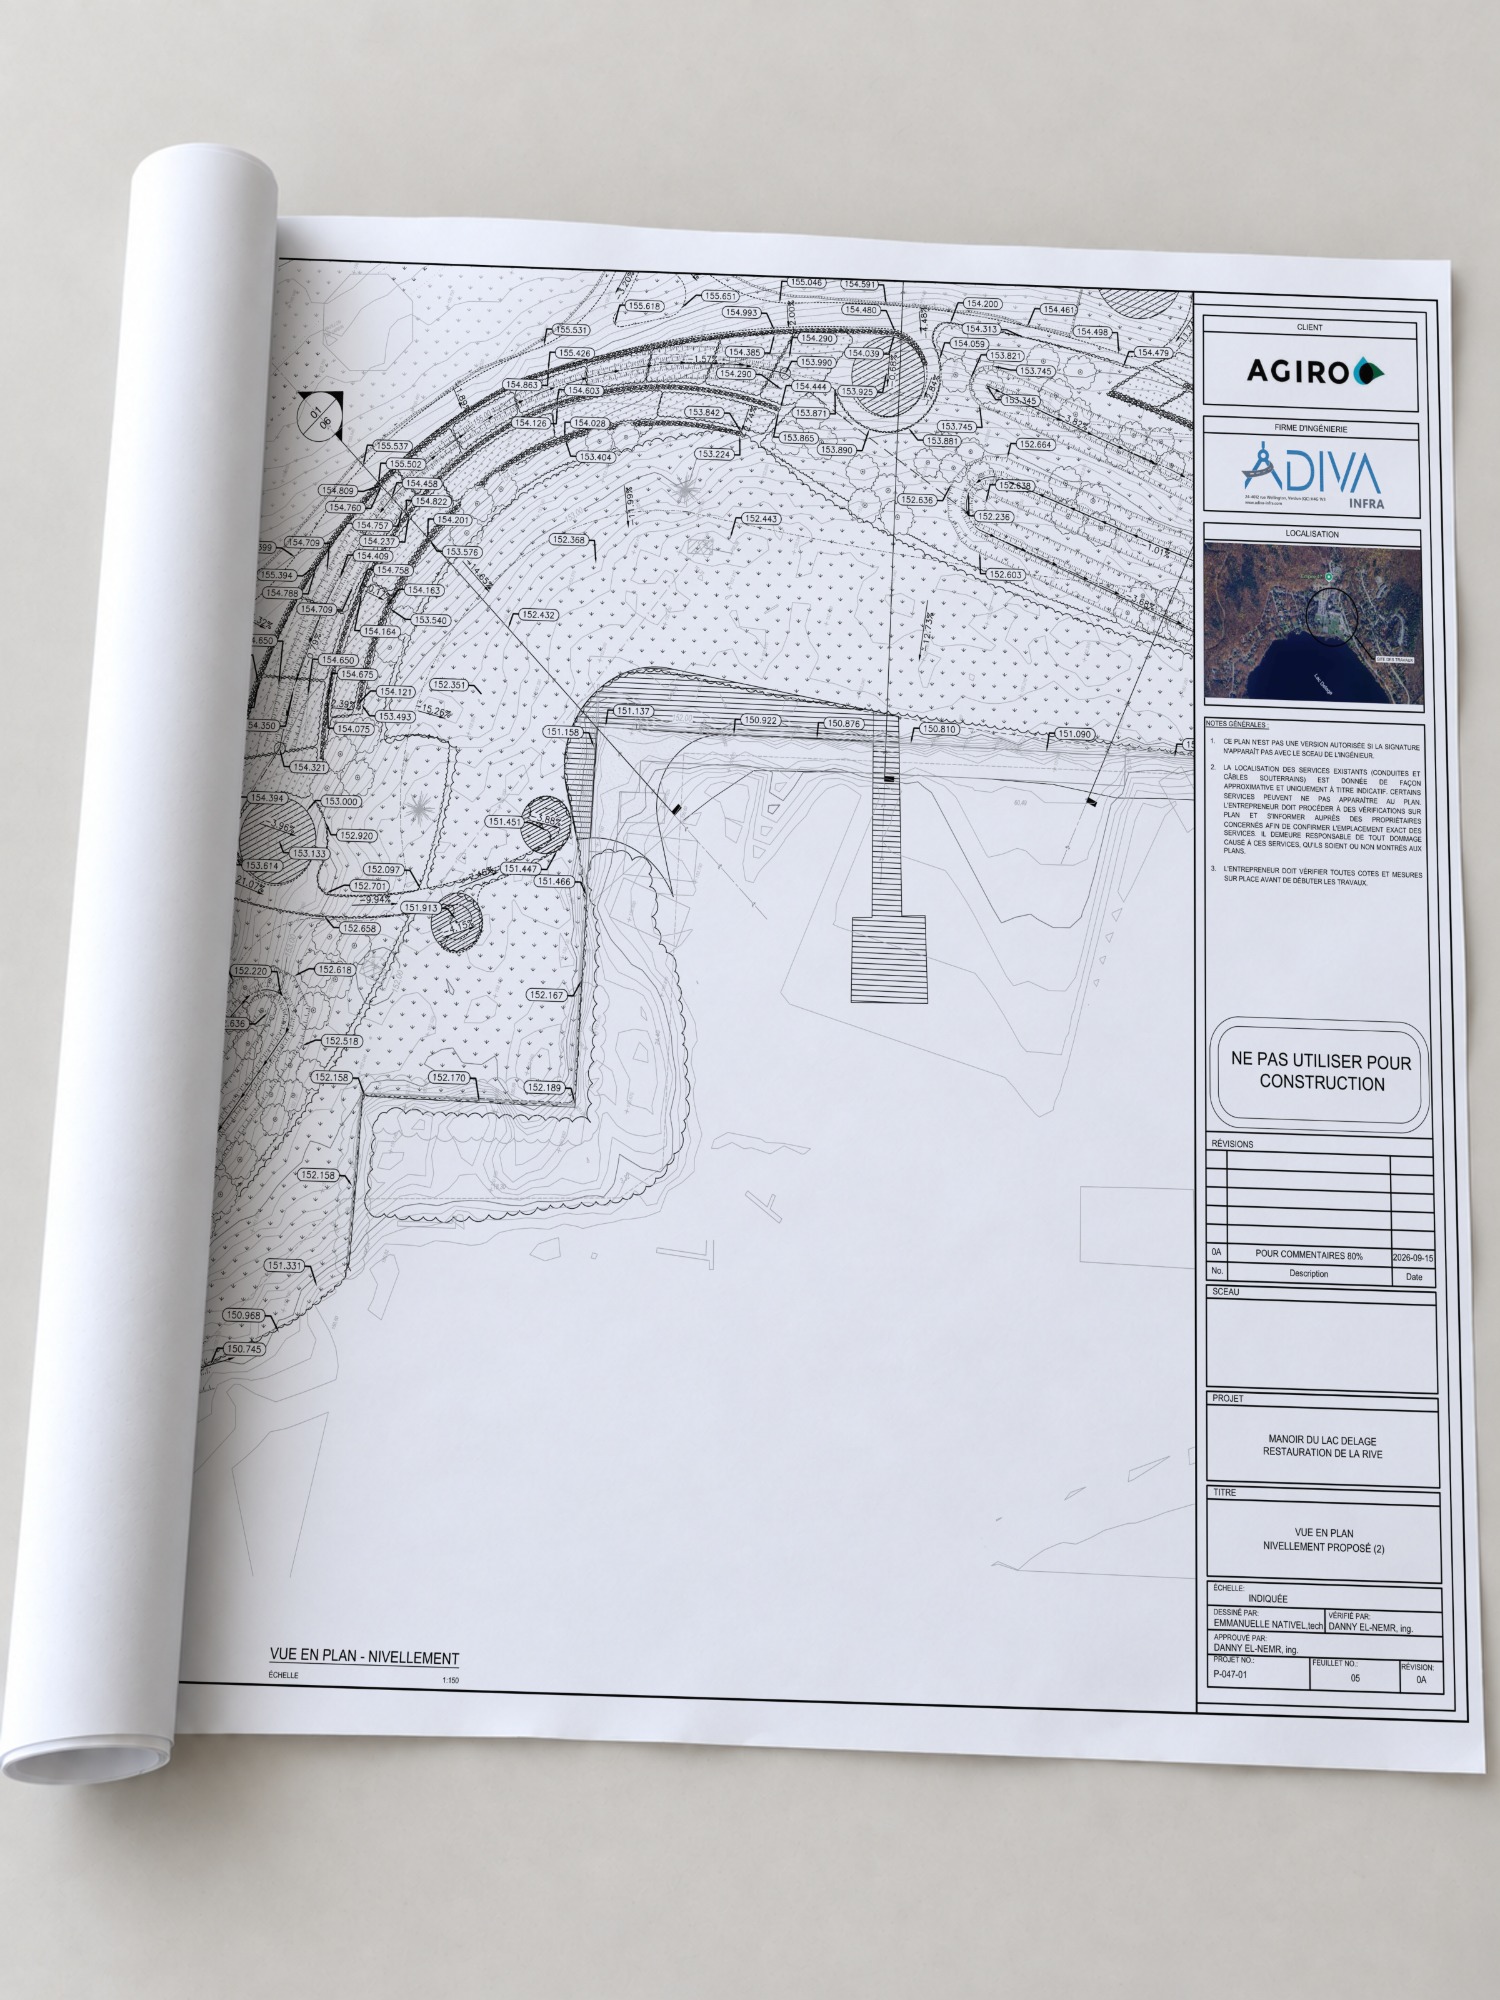This screenshot has width=1500, height=2000.
Task: Select the elevation label 150.922
Action: coord(761,721)
